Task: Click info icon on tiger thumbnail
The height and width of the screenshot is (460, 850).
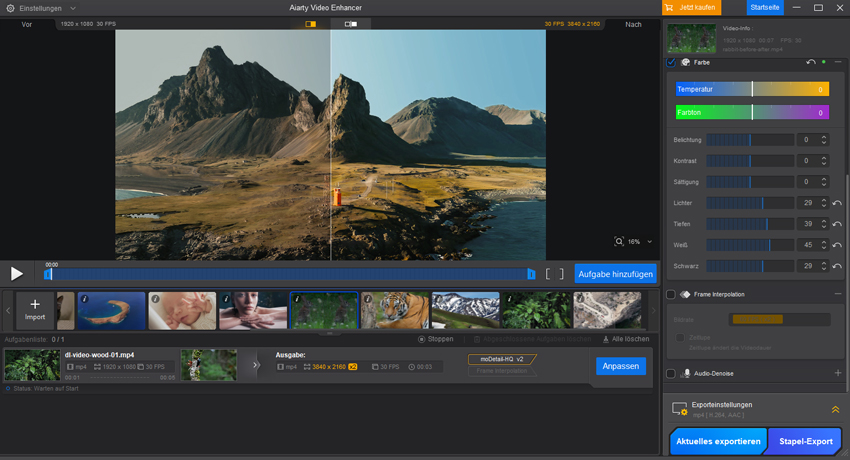Action: tap(368, 299)
